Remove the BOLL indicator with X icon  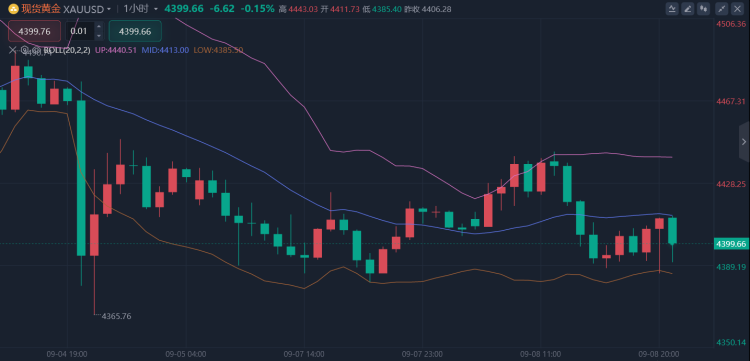click(x=12, y=50)
